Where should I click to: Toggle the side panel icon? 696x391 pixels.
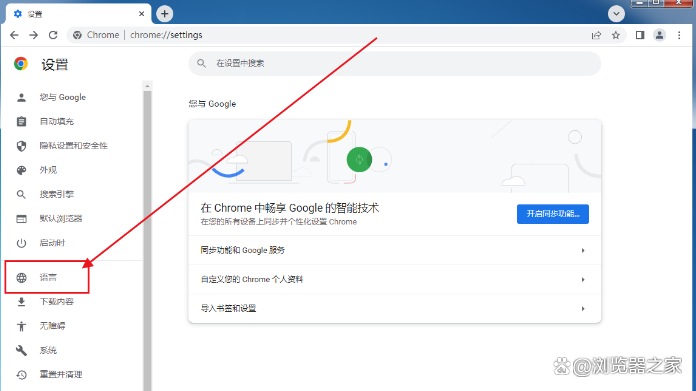click(x=640, y=35)
